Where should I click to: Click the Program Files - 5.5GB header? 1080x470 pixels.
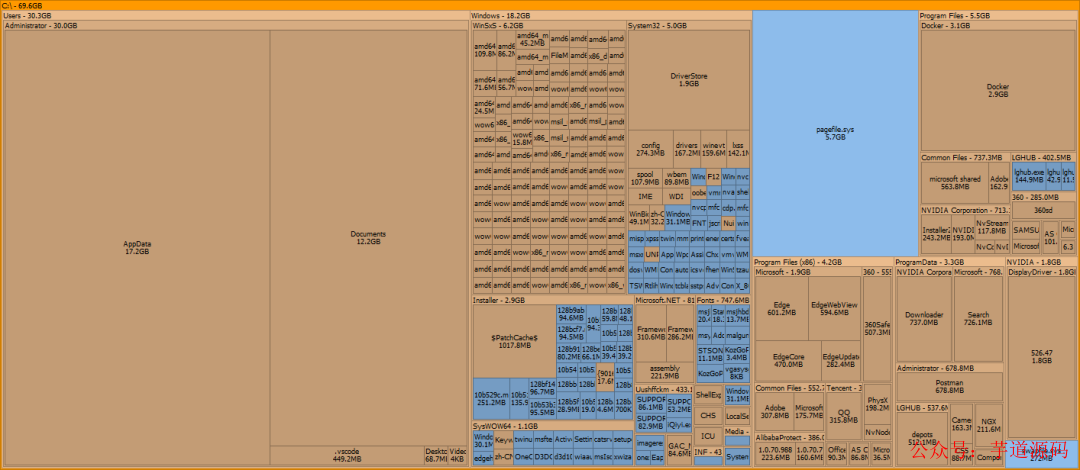[998, 15]
